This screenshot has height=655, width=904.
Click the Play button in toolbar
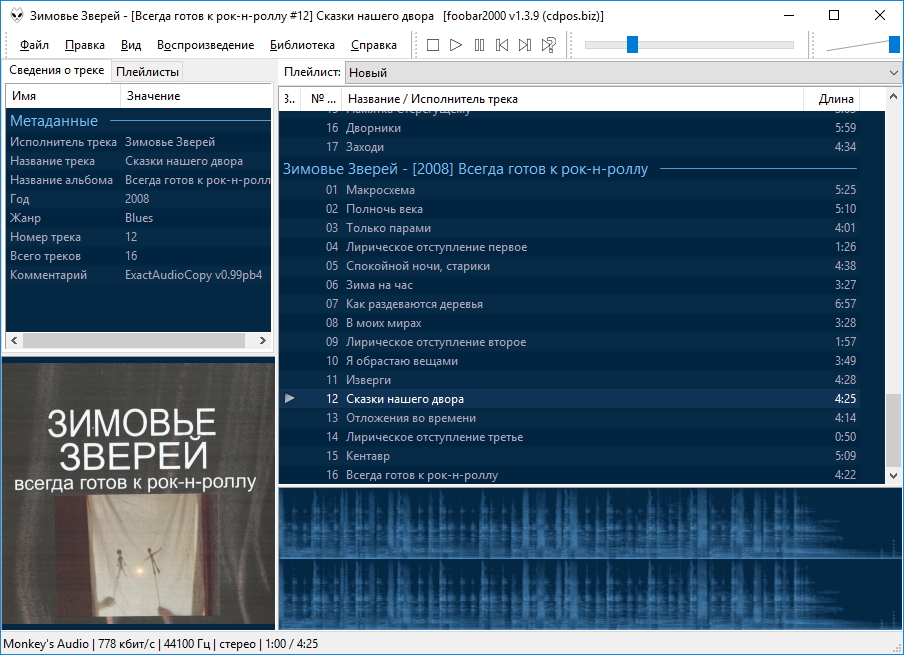456,45
